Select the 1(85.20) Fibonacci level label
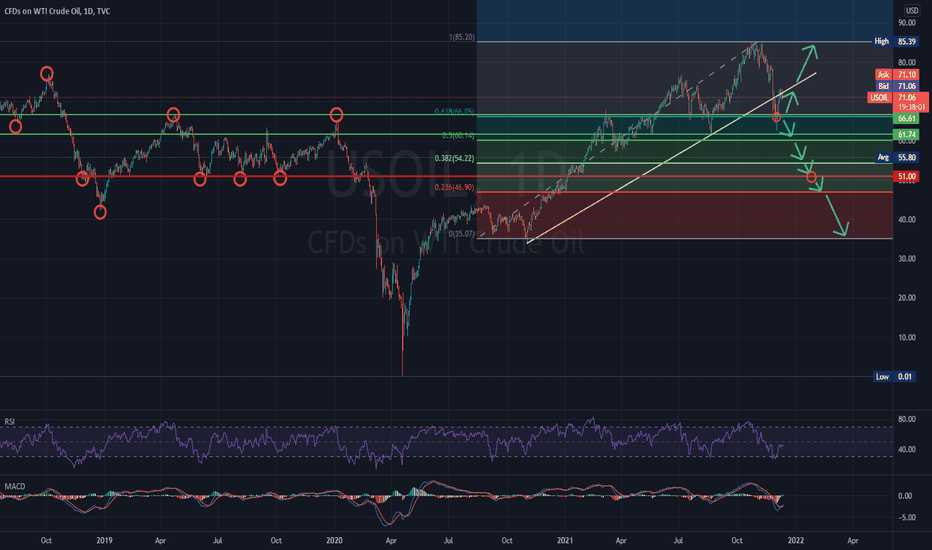932x550 pixels. click(x=462, y=37)
